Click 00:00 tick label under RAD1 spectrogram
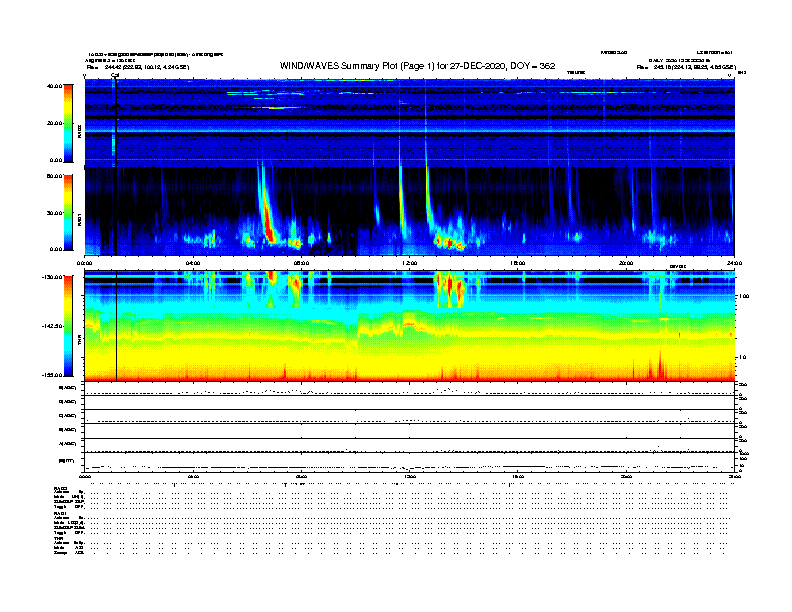Screen dimensions: 792x612 [x=84, y=263]
